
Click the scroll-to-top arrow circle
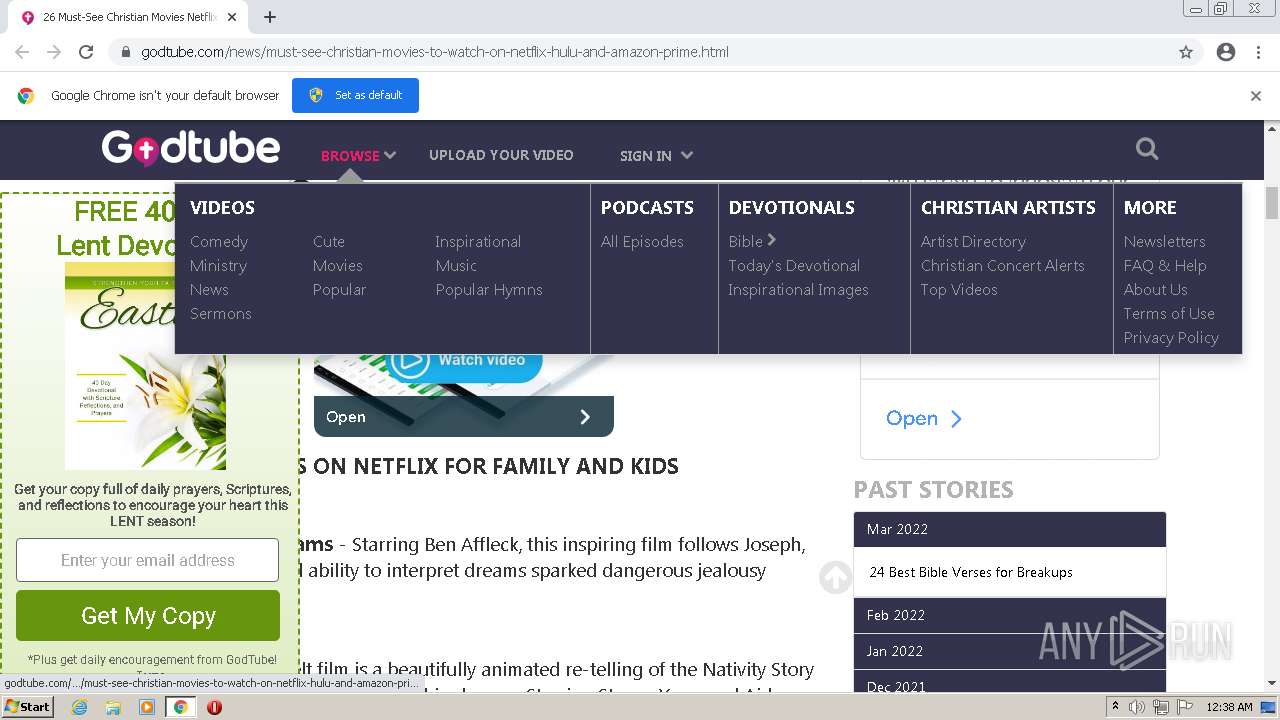pos(836,576)
